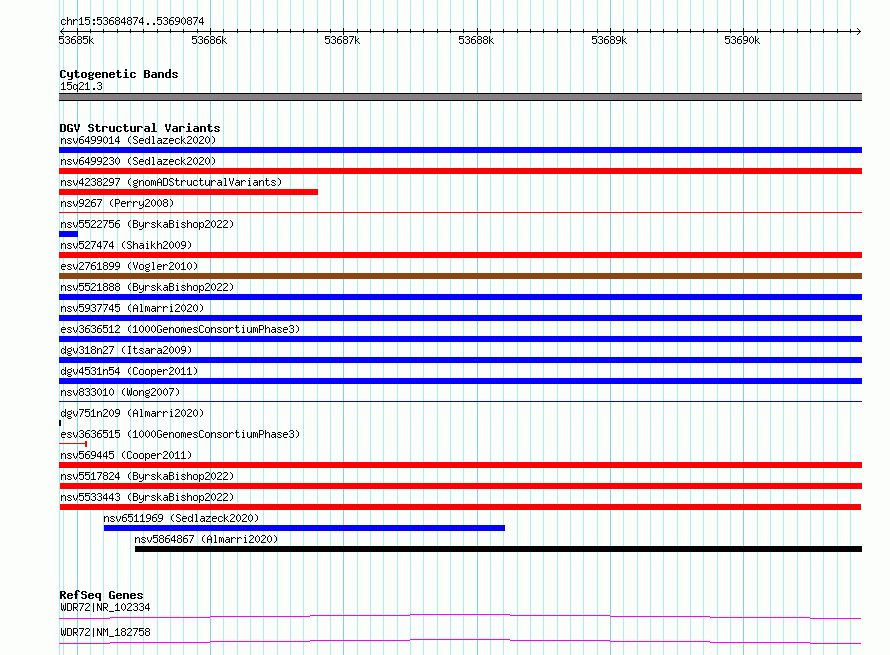Click the 15q21.3 cytogenetic band bar
Screen dimensions: 890x655
point(460,97)
